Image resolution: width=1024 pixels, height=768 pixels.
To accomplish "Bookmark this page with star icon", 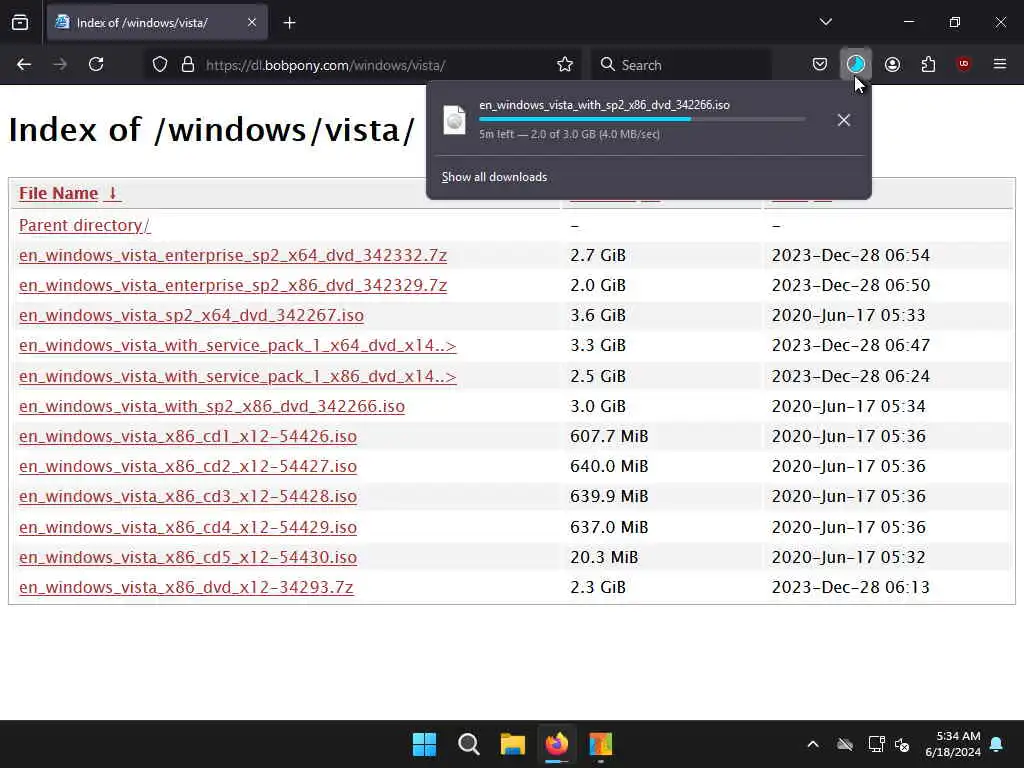I will click(x=565, y=65).
